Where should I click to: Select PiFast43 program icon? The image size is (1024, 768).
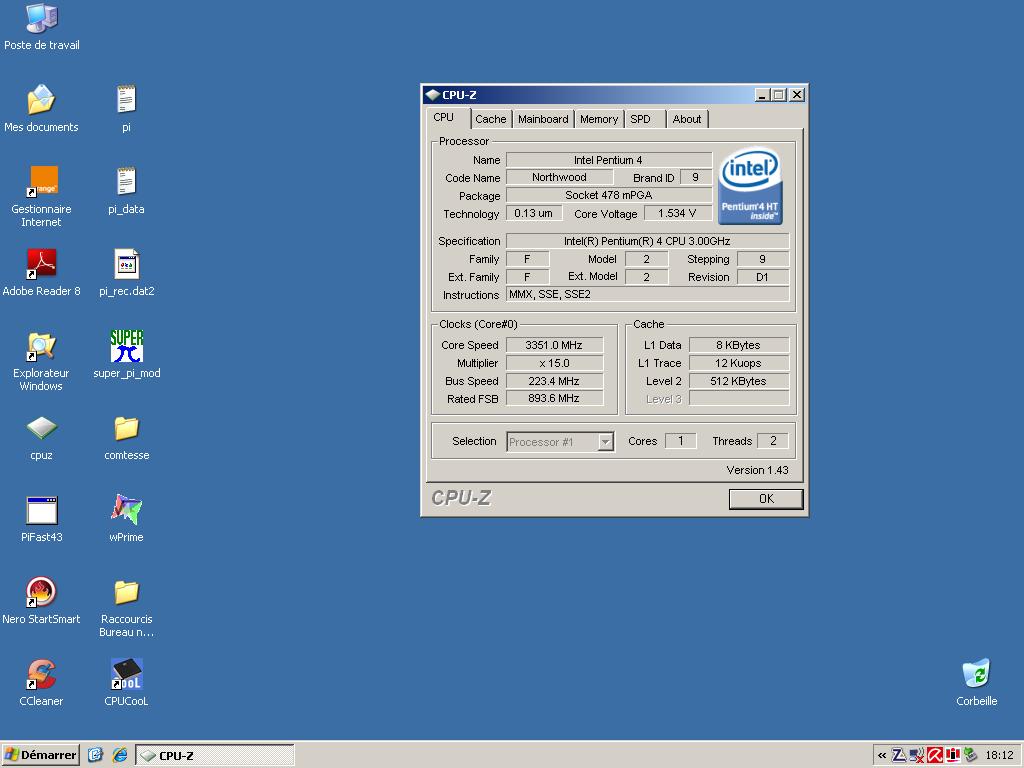[x=41, y=510]
